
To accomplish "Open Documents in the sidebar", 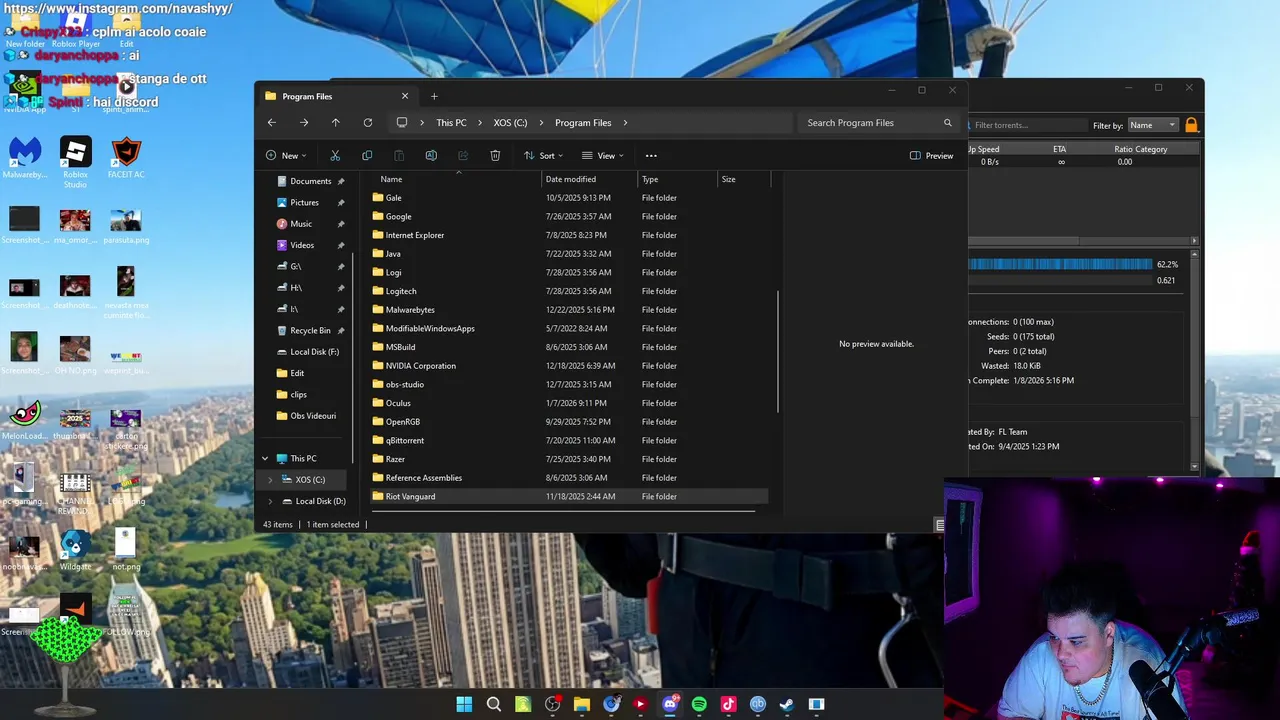I will click(x=310, y=181).
